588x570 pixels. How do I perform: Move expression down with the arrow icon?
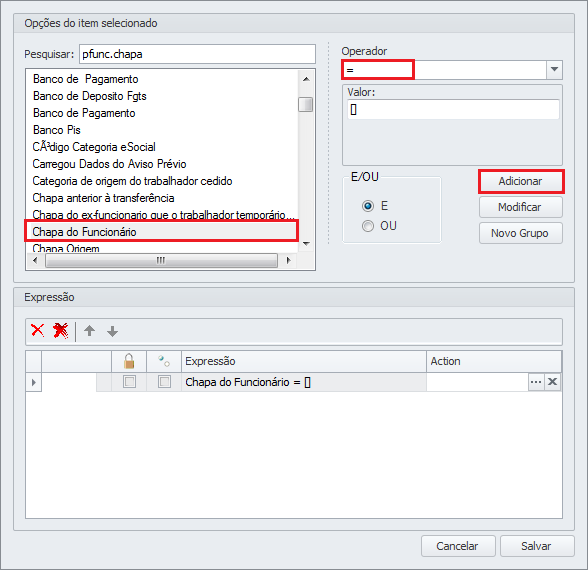click(x=112, y=331)
